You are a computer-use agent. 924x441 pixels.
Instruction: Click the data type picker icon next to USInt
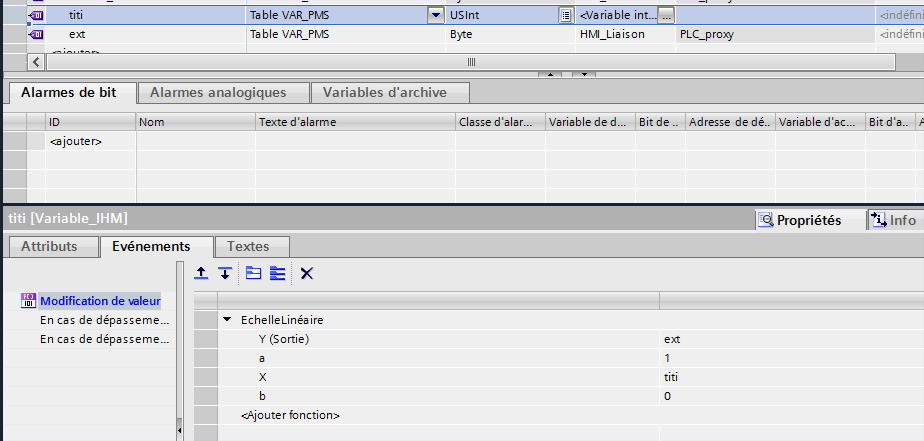tap(566, 15)
